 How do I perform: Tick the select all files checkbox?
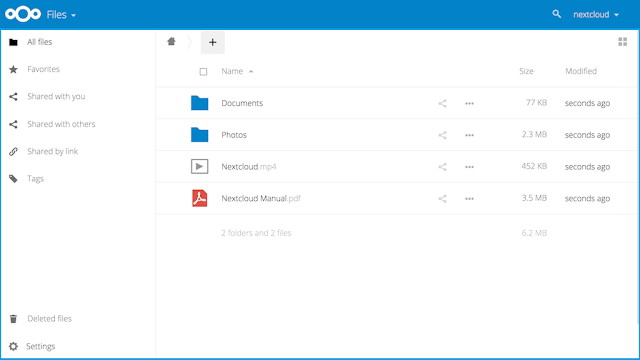click(203, 72)
